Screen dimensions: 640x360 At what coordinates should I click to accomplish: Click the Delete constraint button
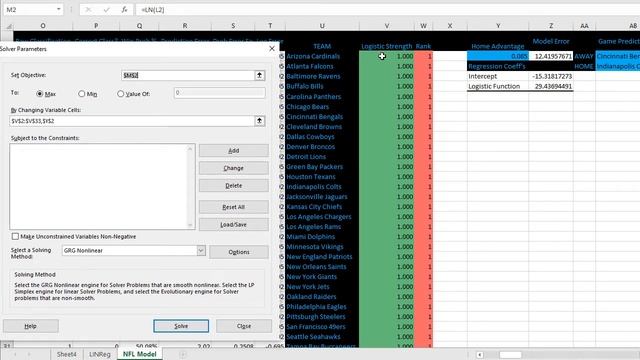tap(233, 186)
